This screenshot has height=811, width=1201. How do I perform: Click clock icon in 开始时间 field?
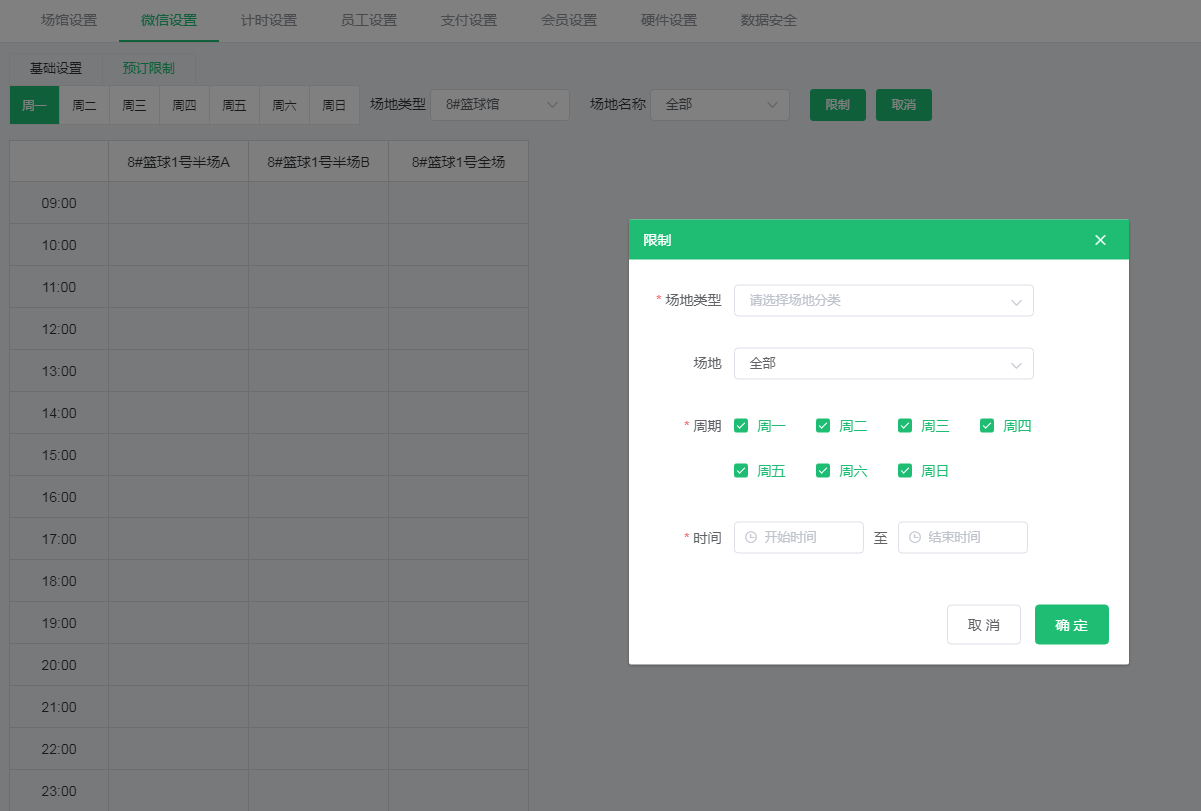750,537
